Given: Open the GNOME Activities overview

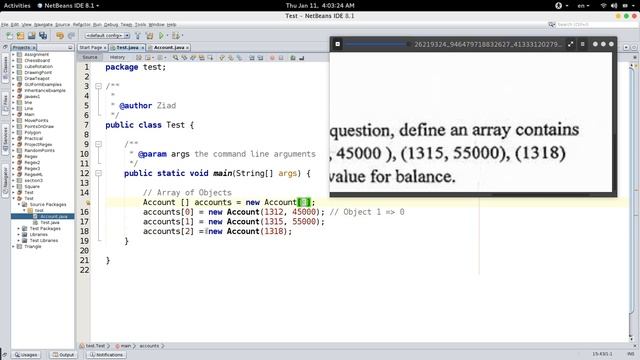Looking at the screenshot, I should click(17, 6).
